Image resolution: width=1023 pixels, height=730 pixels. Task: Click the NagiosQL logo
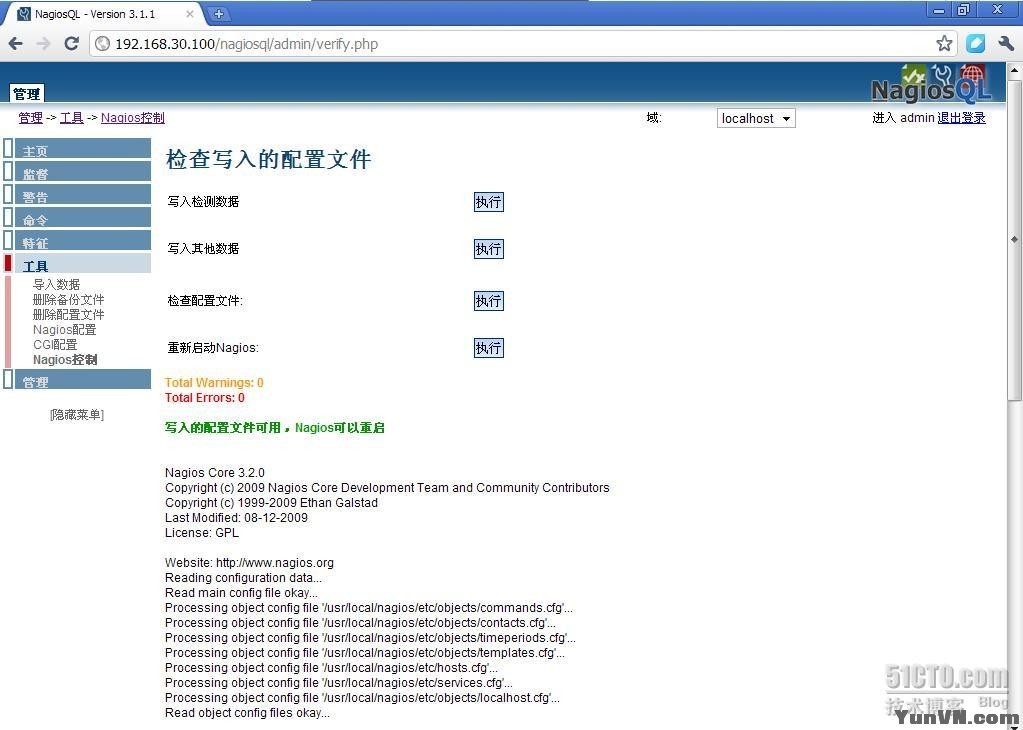pos(932,85)
